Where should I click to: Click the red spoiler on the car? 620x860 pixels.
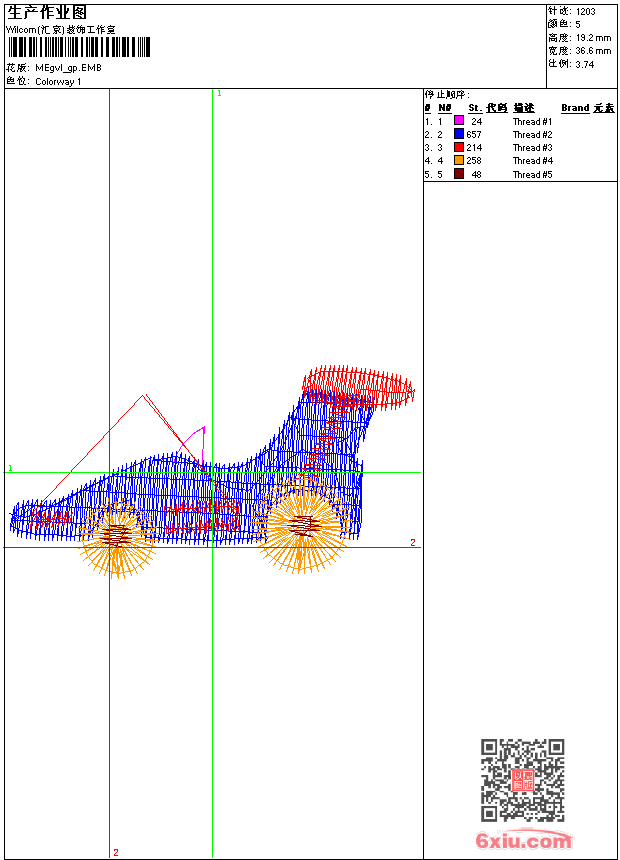click(358, 387)
